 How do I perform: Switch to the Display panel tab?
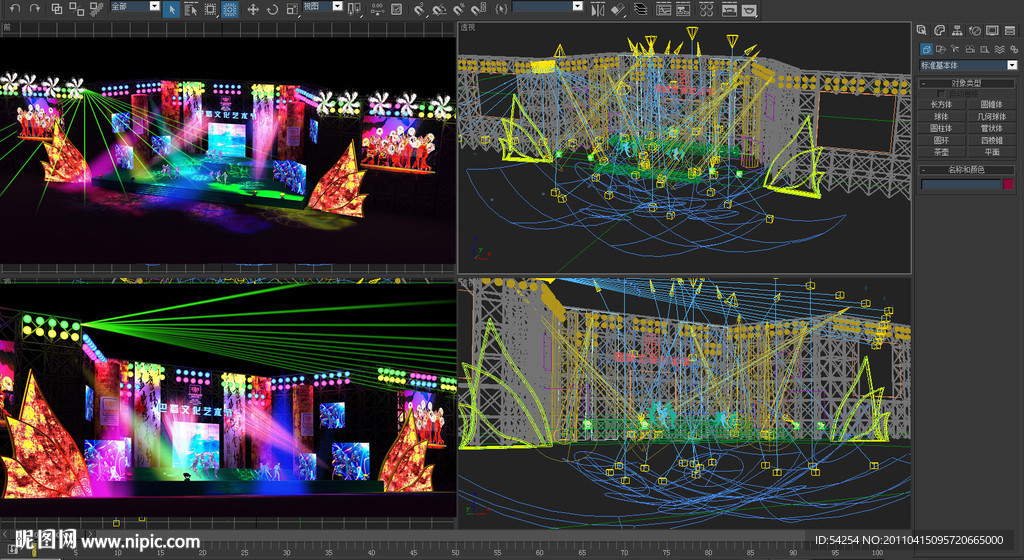click(x=992, y=31)
